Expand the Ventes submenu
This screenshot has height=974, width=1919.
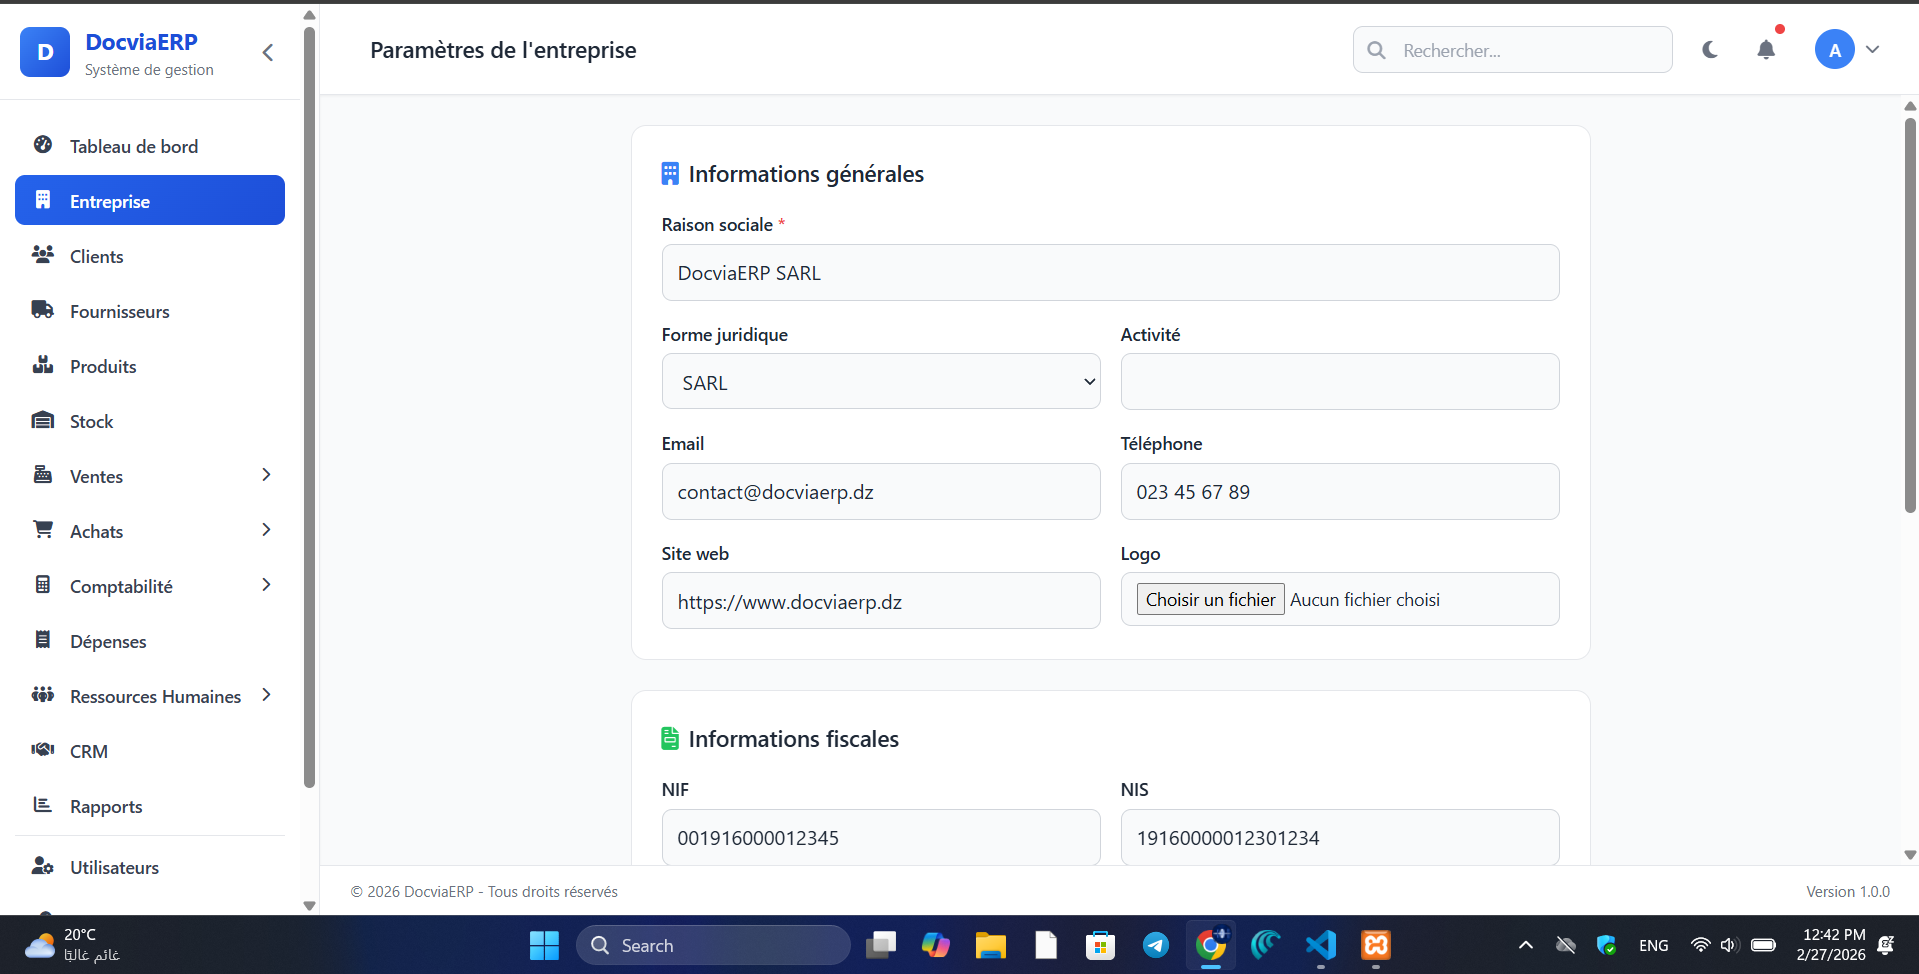[266, 475]
